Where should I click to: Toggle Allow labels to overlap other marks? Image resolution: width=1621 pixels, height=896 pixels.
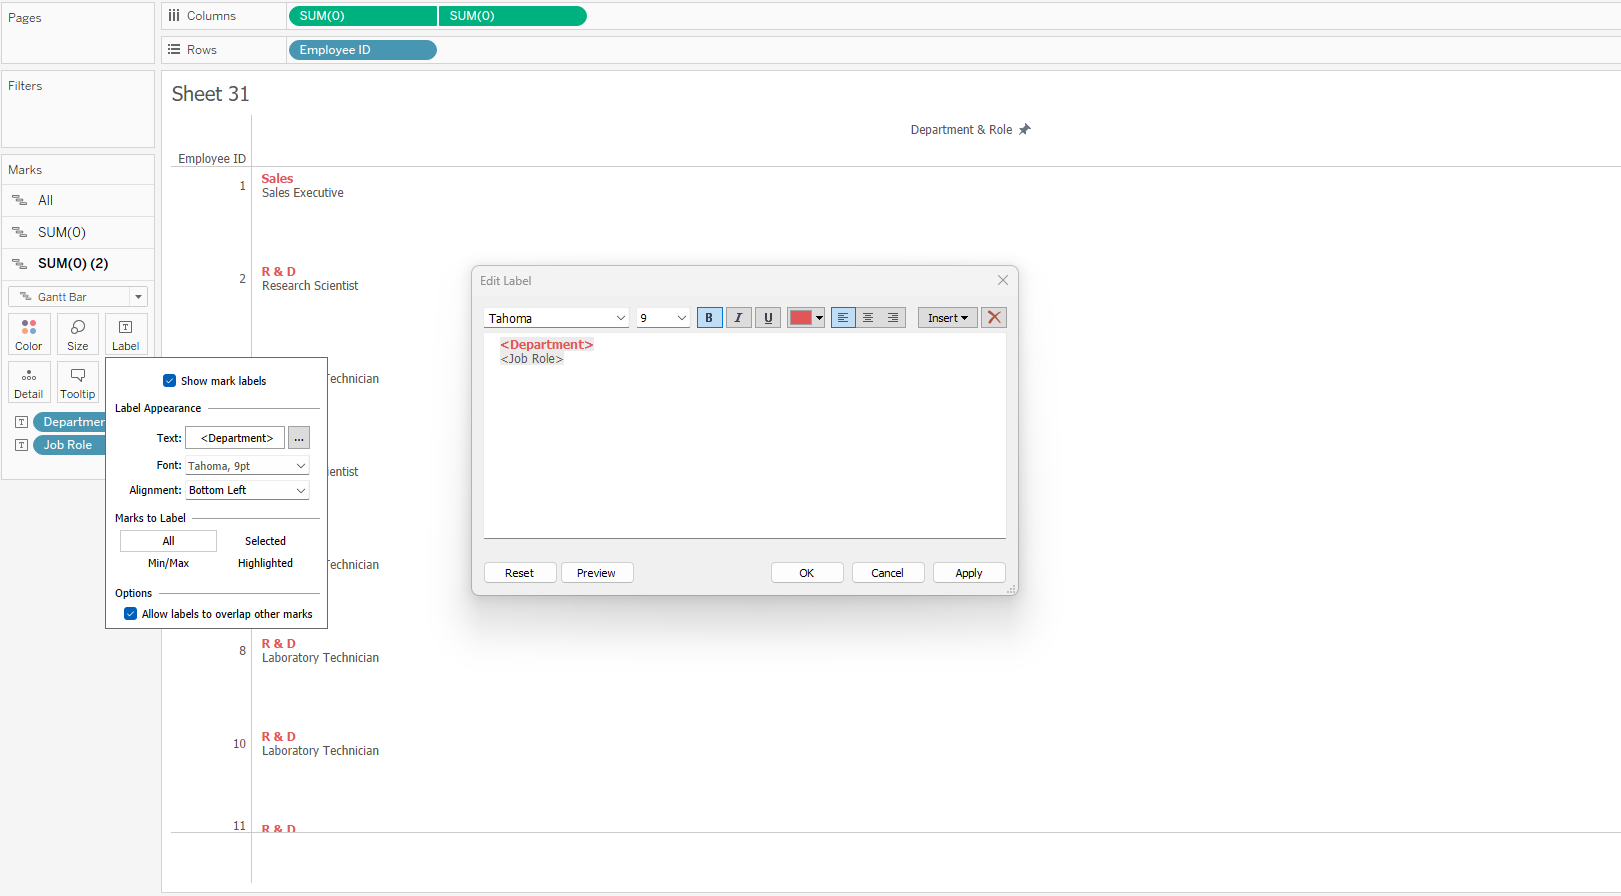tap(131, 614)
